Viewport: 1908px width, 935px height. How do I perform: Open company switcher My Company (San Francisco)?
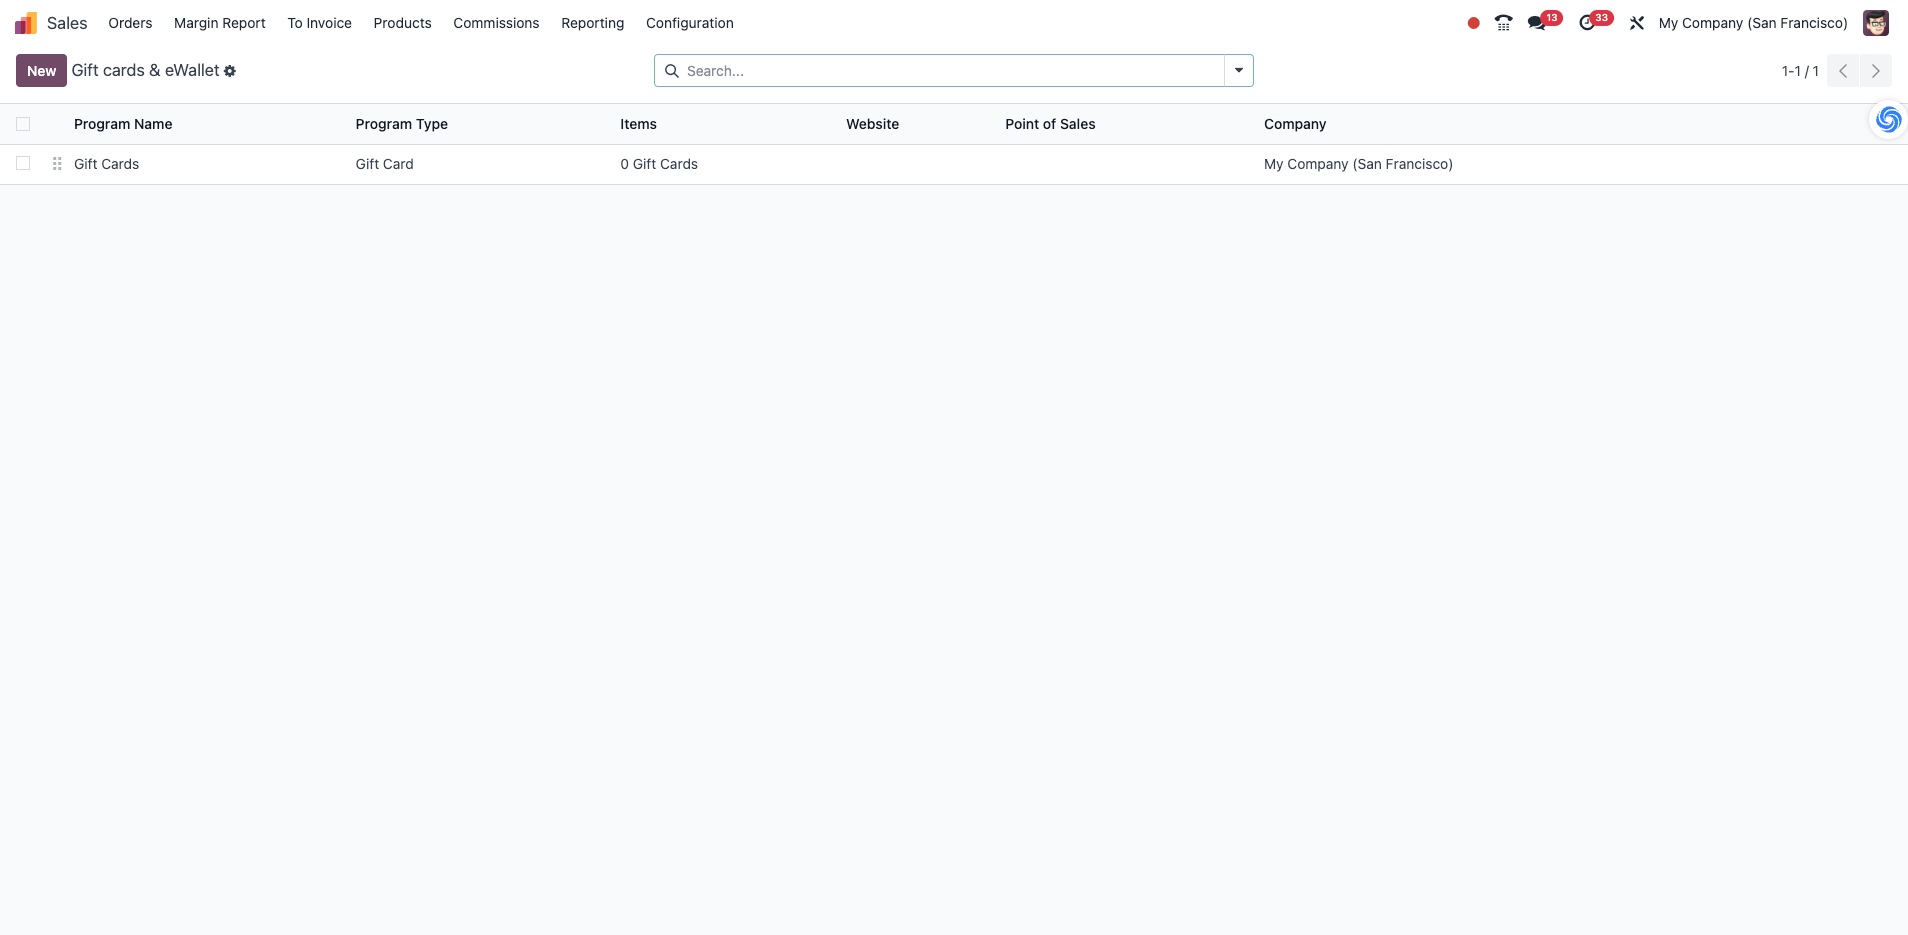1753,23
